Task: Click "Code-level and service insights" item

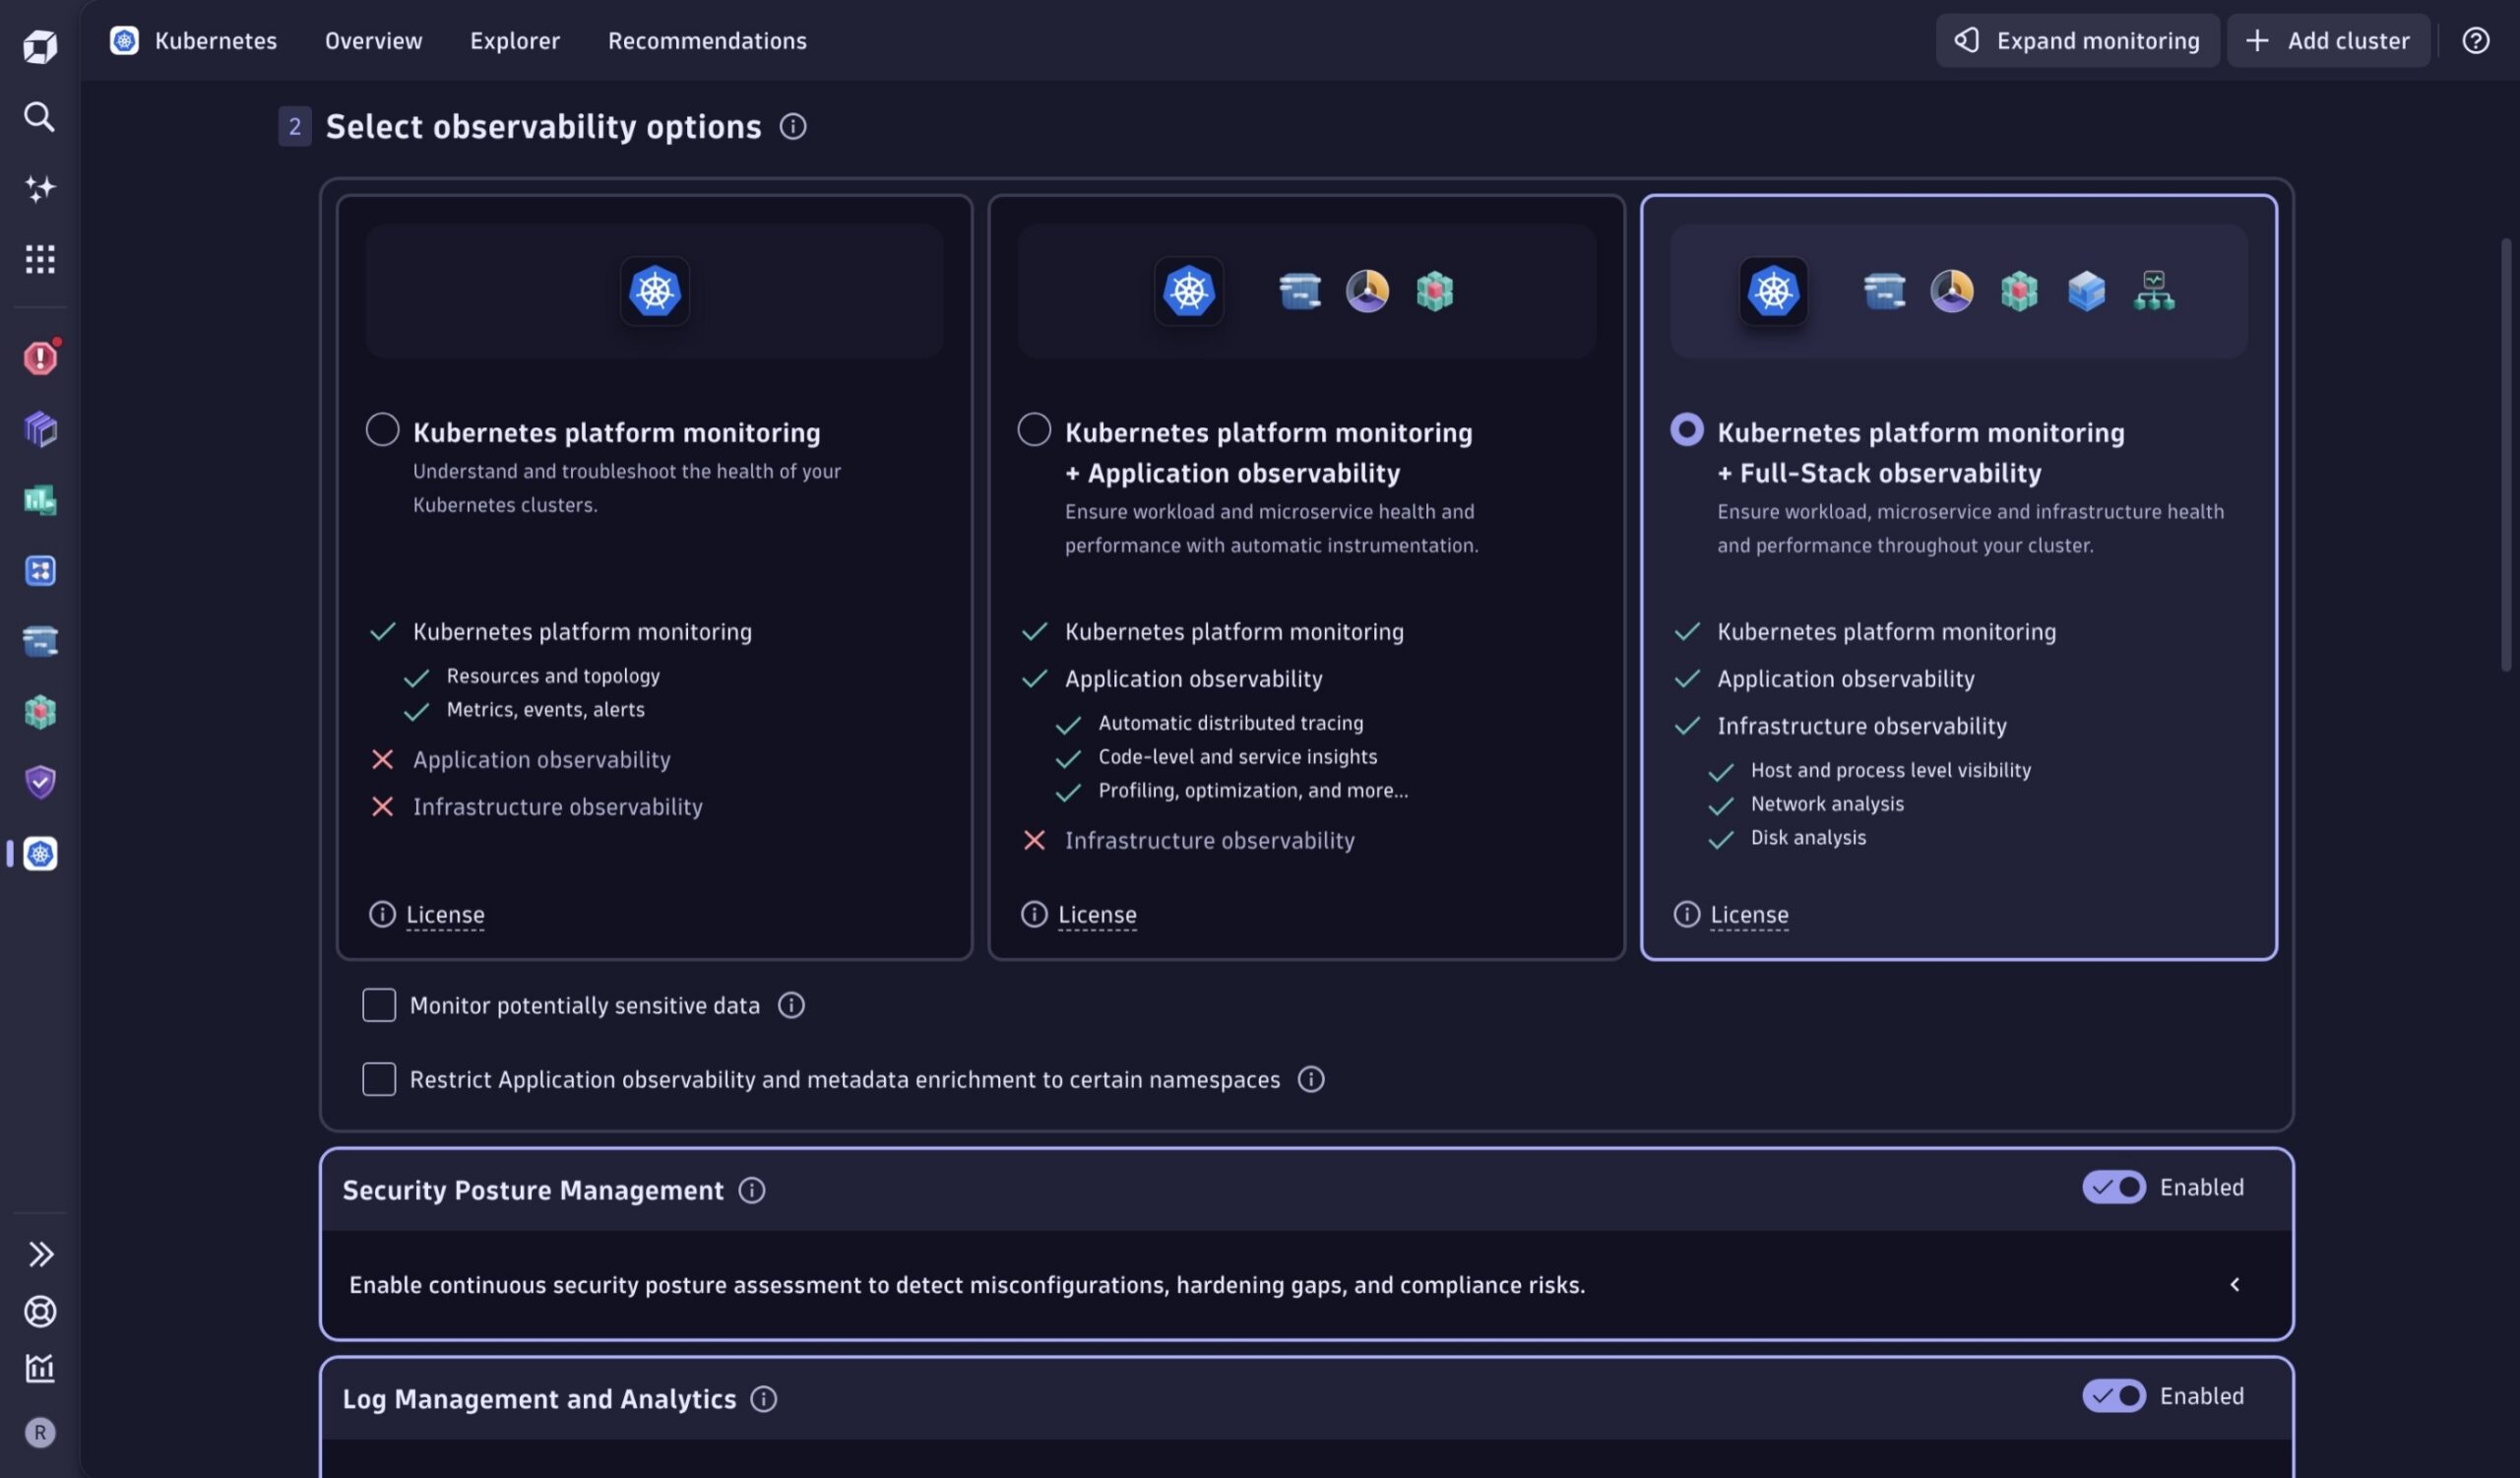Action: pyautogui.click(x=1238, y=757)
